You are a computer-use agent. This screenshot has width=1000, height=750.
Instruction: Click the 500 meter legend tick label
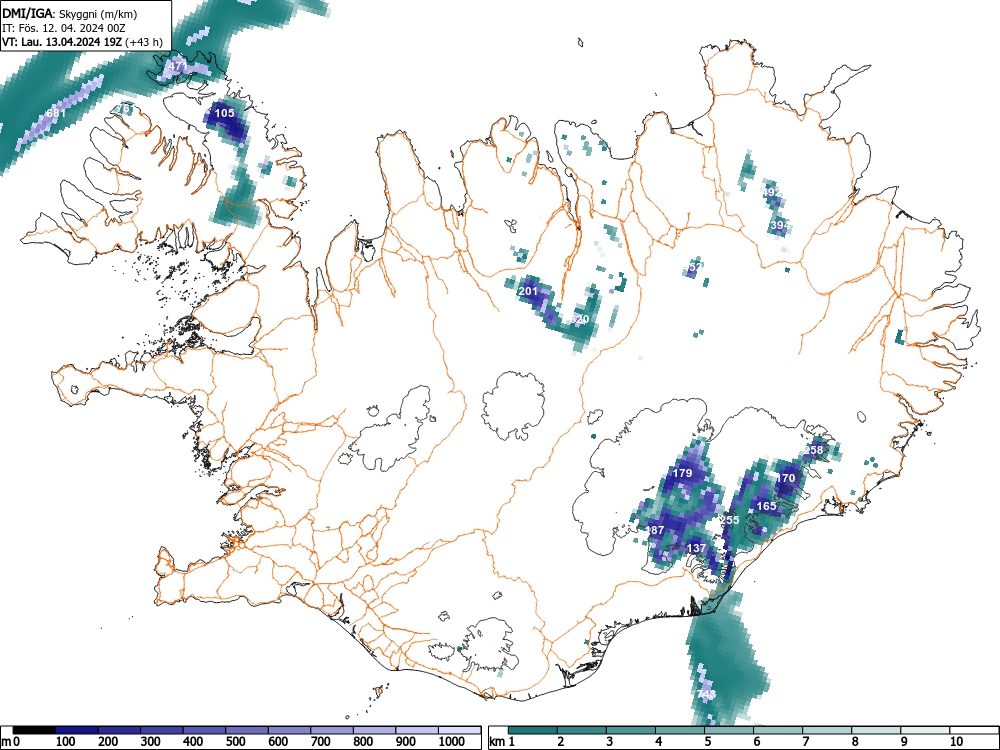[235, 742]
